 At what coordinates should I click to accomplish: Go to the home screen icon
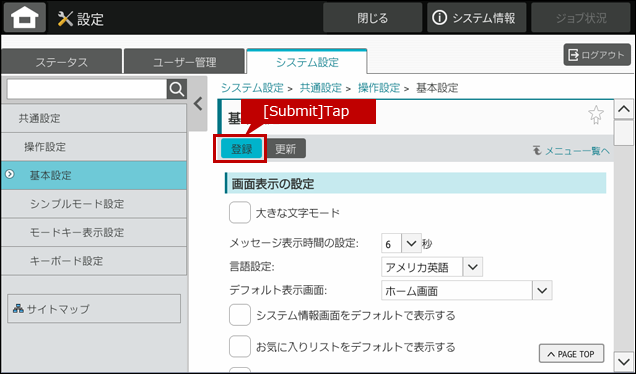[24, 17]
